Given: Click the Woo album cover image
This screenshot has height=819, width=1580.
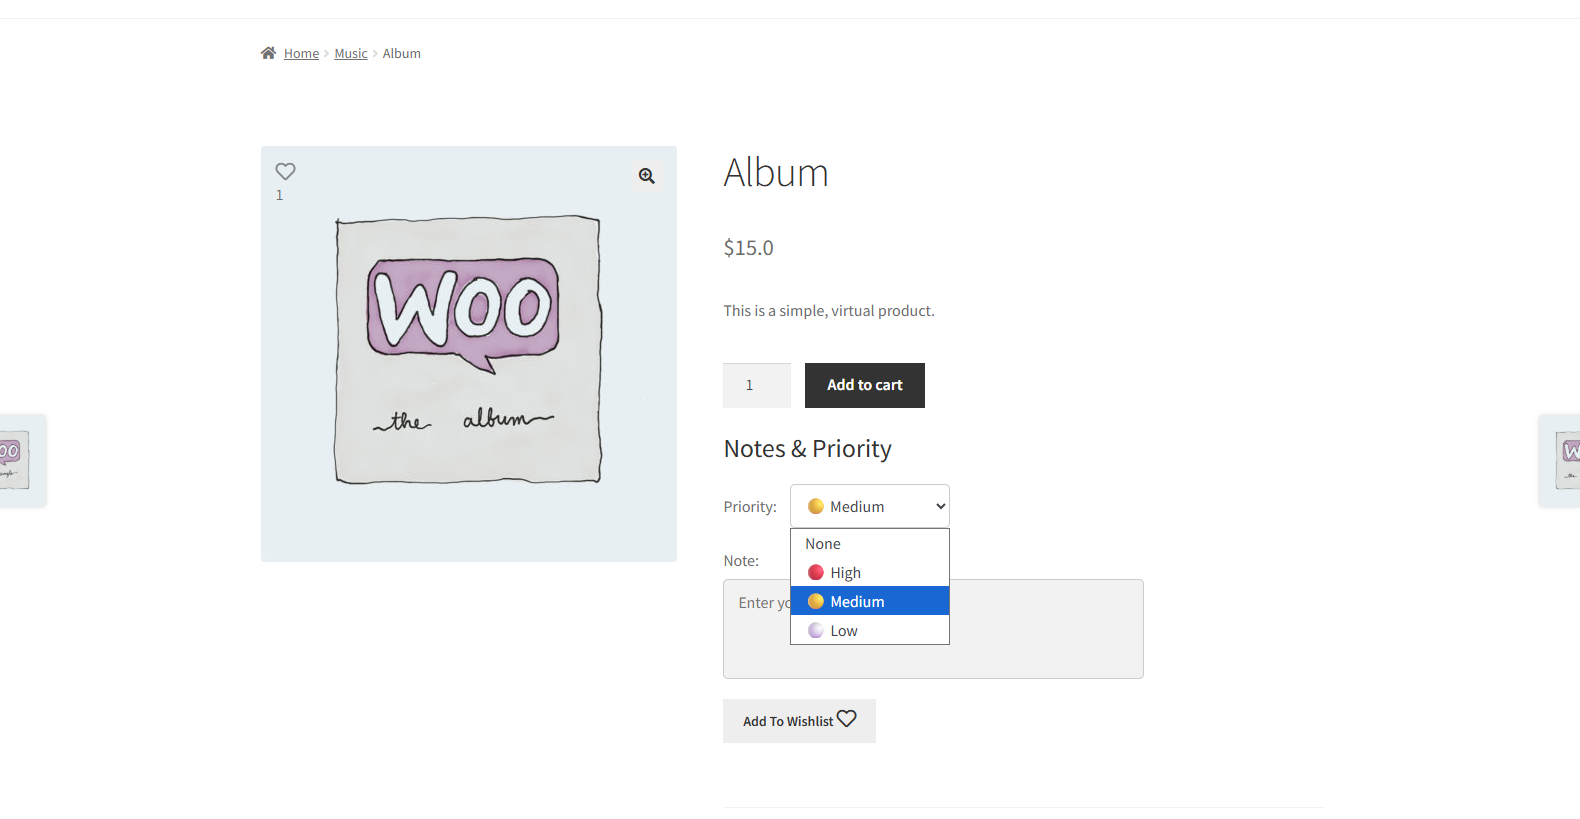Looking at the screenshot, I should click(x=468, y=350).
